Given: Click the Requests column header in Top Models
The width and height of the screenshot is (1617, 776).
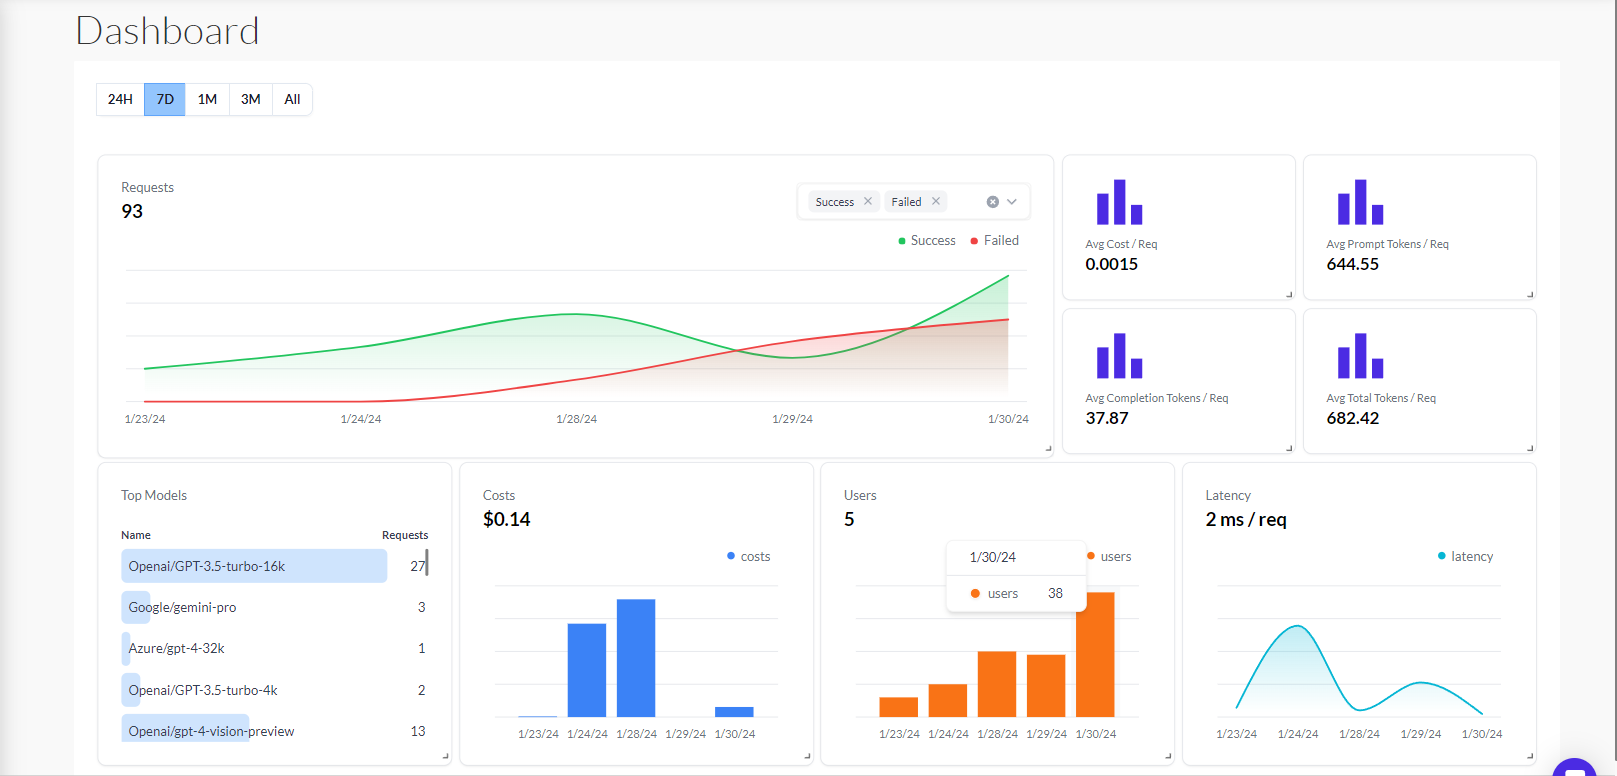Looking at the screenshot, I should tap(405, 535).
